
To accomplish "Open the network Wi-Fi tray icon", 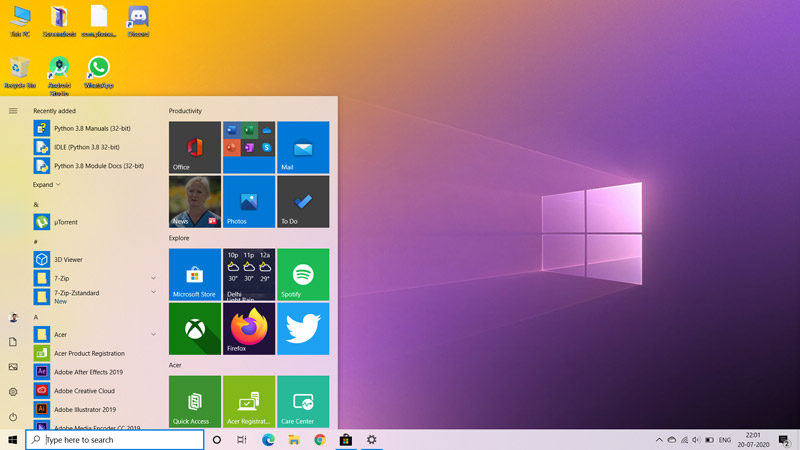I will [x=685, y=440].
